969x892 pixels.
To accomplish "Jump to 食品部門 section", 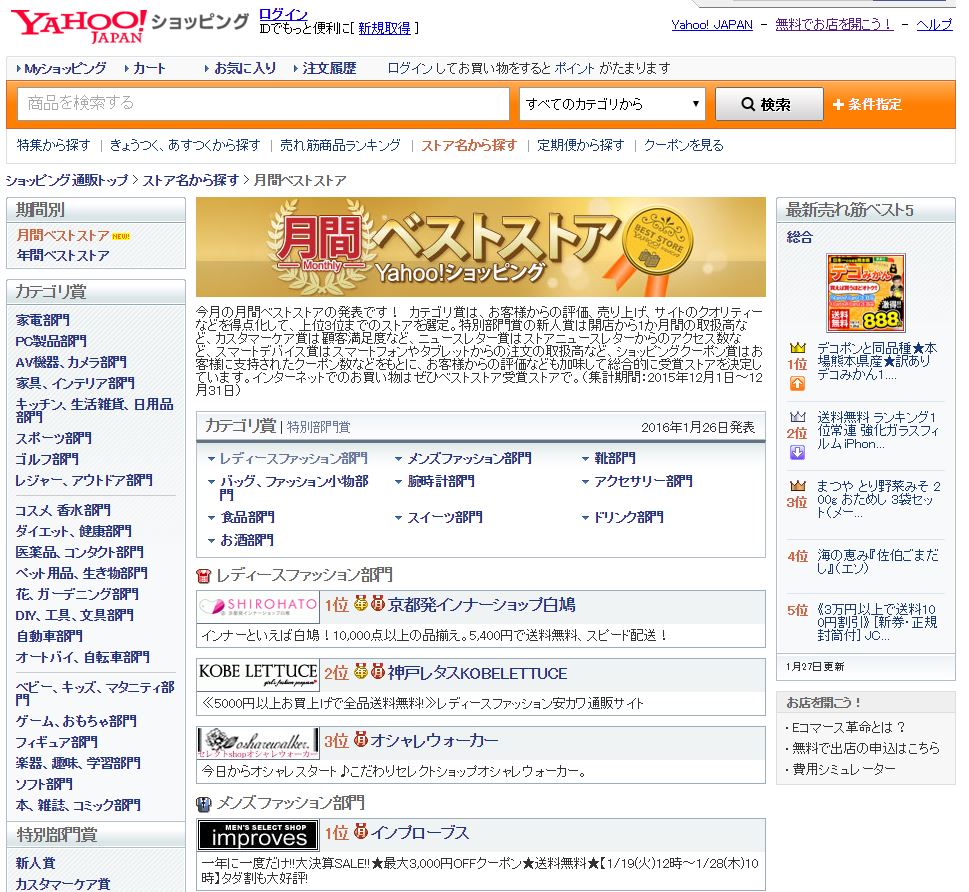I will [x=247, y=517].
